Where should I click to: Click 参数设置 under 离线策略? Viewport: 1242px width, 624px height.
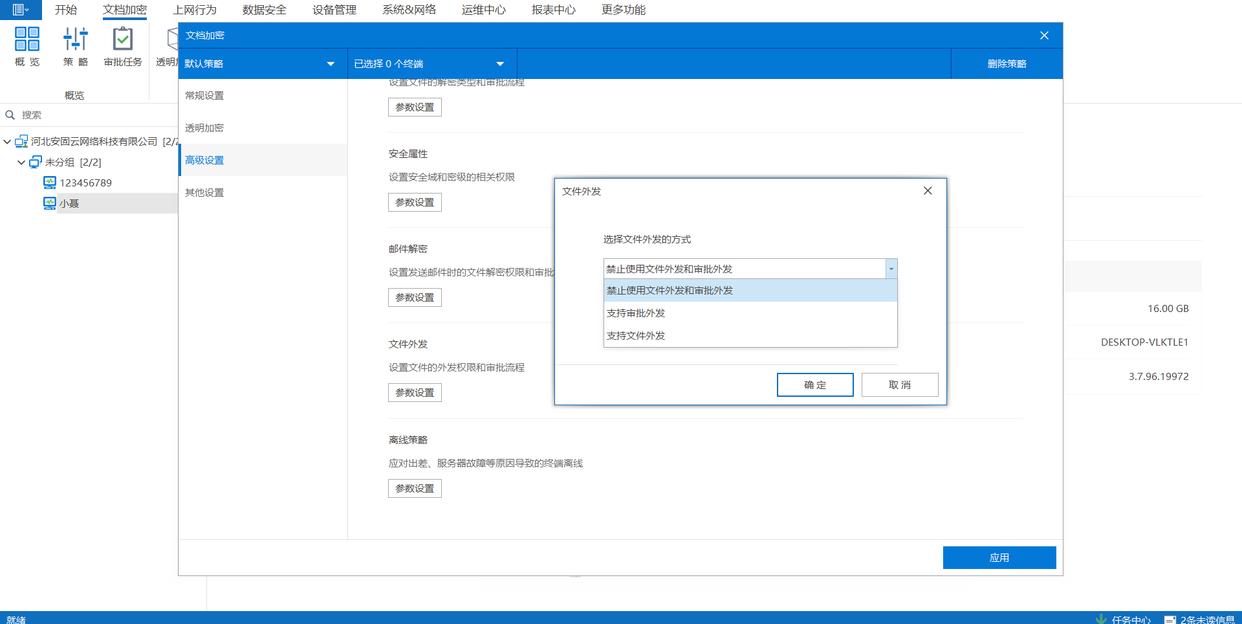[x=415, y=489]
